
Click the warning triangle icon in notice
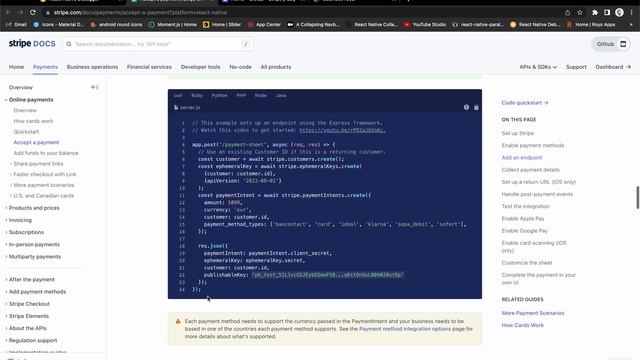tap(178, 322)
